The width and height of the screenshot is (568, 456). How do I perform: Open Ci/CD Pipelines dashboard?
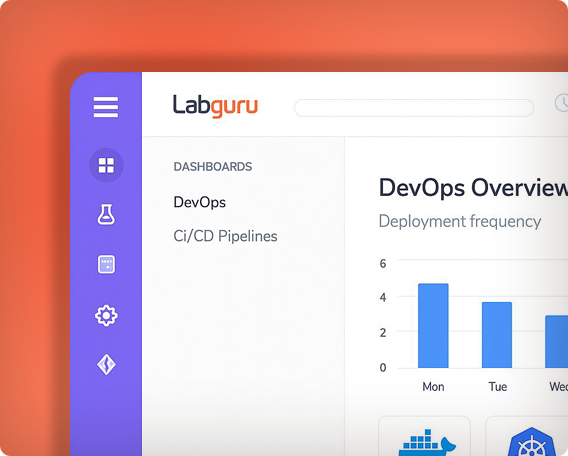[x=225, y=236]
